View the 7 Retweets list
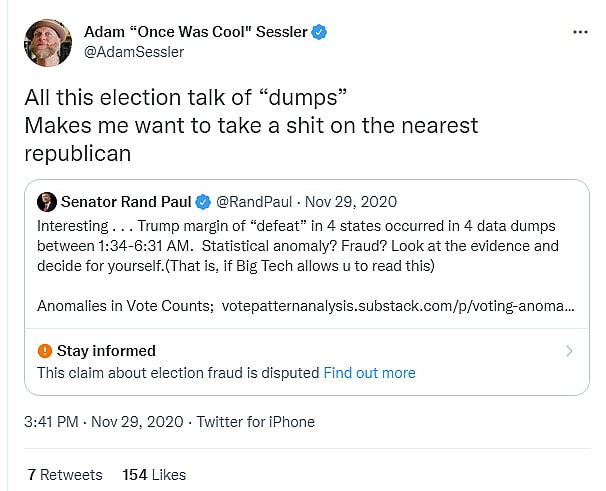This screenshot has height=491, width=606. [x=65, y=474]
